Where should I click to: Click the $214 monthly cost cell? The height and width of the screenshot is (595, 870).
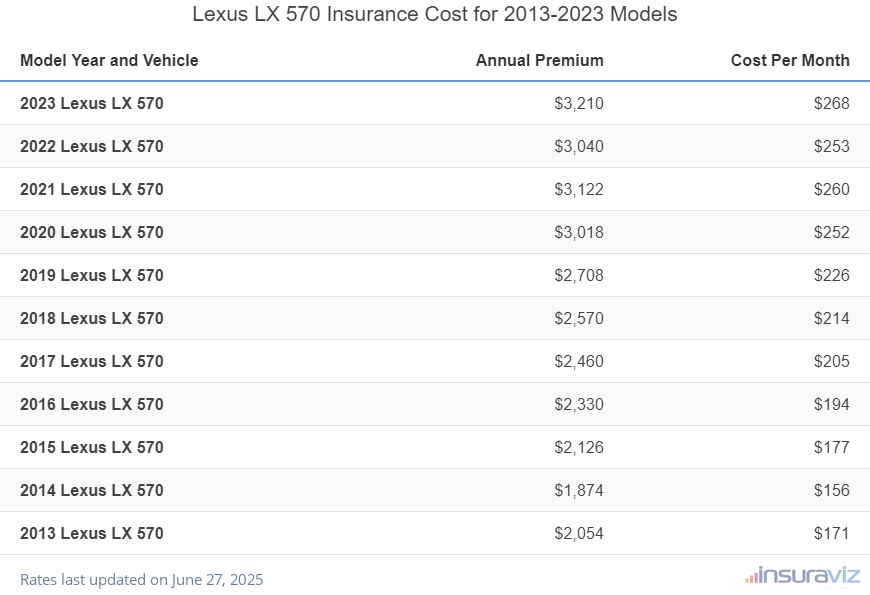click(832, 318)
